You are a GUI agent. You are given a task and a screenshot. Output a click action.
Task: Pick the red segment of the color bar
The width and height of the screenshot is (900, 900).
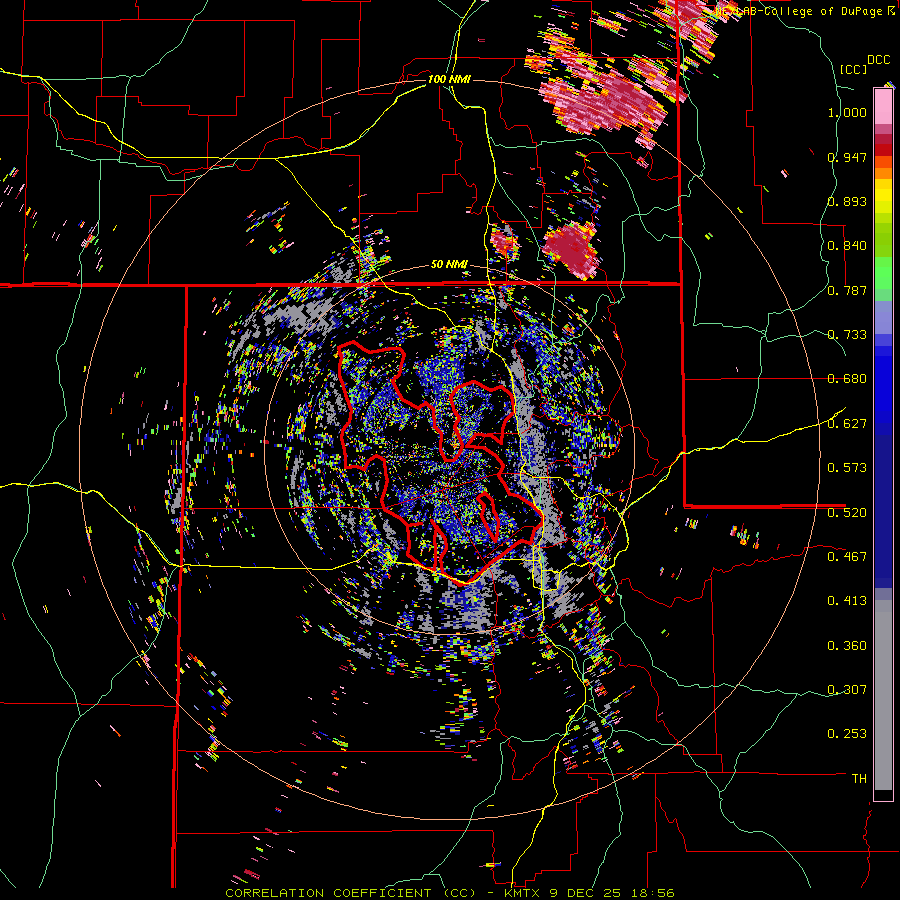click(x=883, y=150)
